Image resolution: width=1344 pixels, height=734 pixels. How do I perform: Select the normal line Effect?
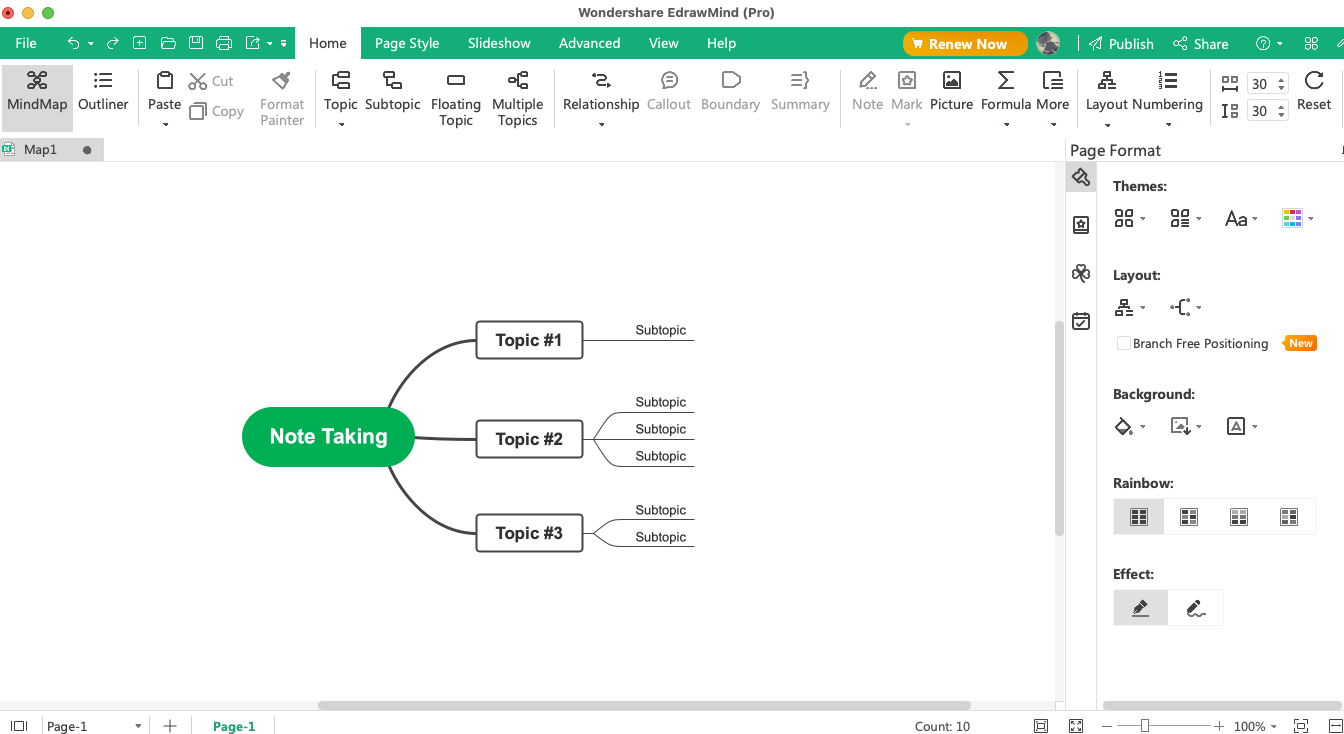click(x=1141, y=608)
